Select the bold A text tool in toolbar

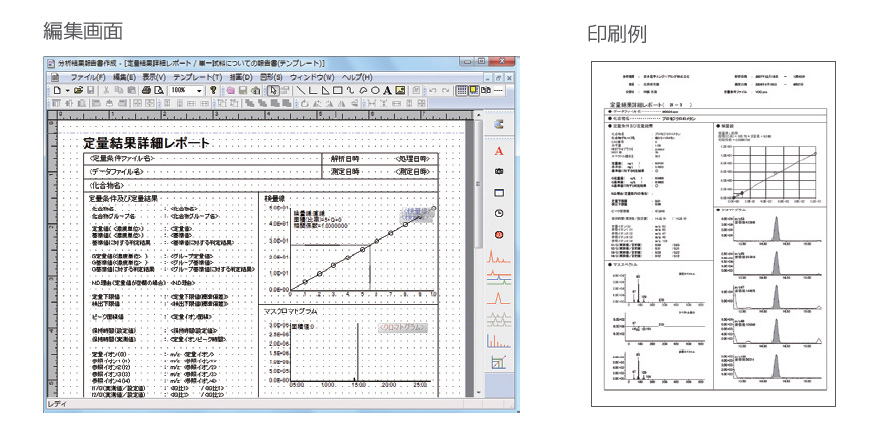386,90
